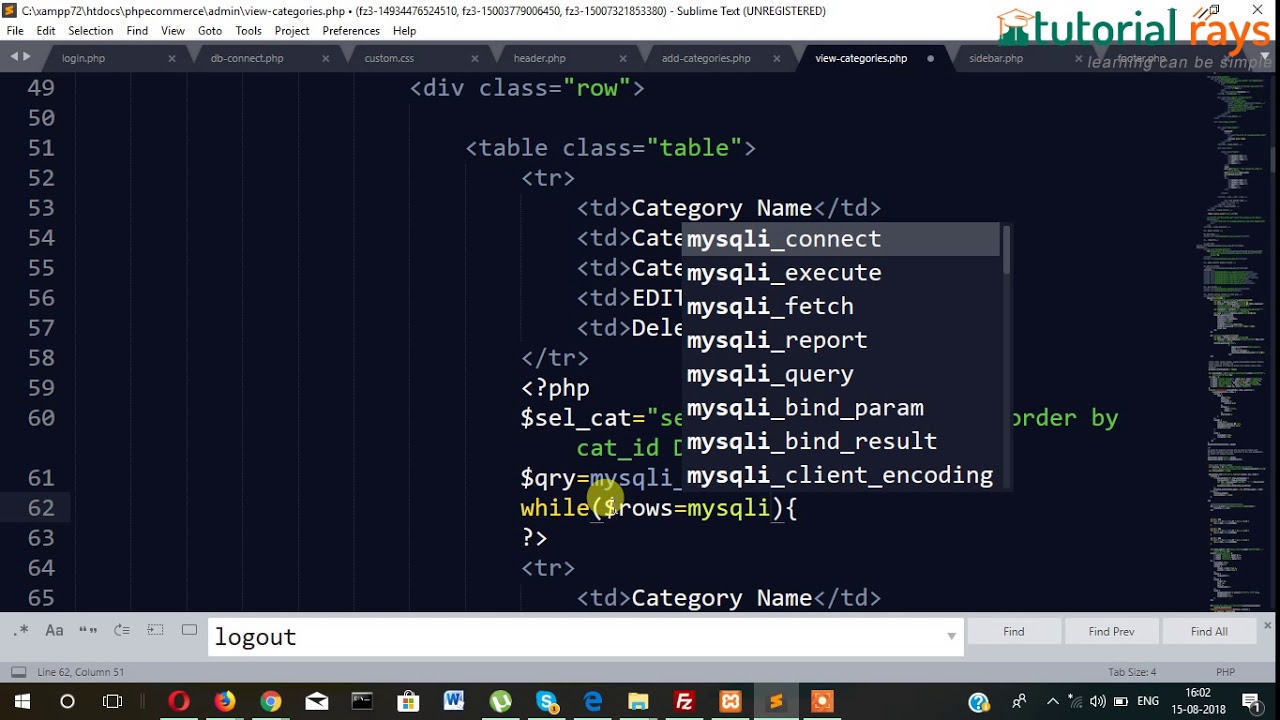Select mysqli_connect from autocomplete list
1280x720 pixels.
click(841, 239)
